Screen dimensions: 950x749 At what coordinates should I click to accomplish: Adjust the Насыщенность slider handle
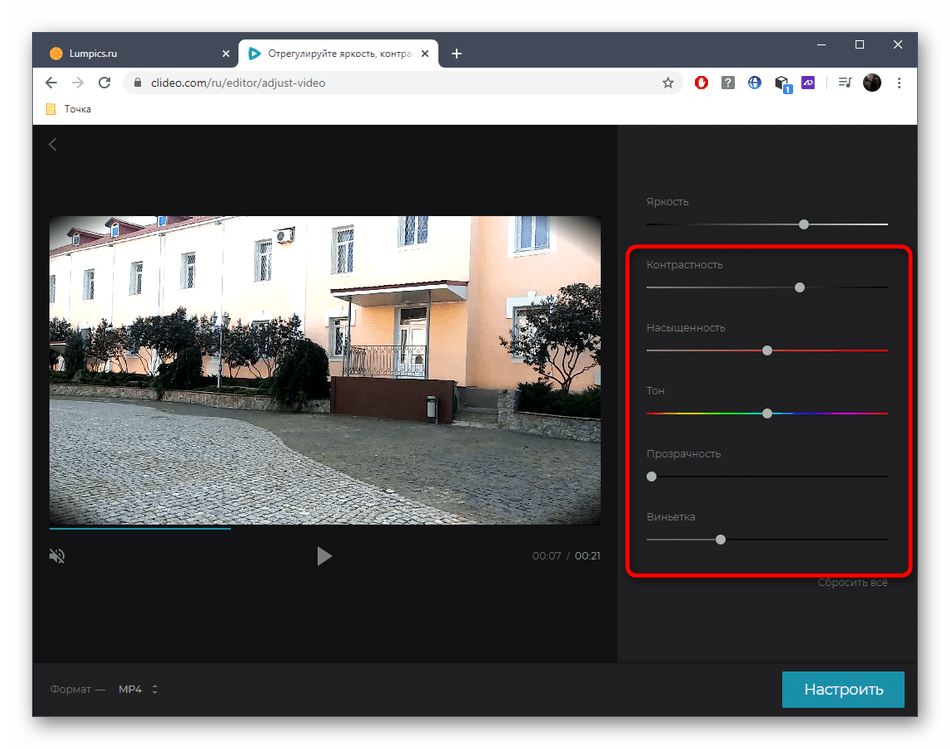click(x=767, y=350)
